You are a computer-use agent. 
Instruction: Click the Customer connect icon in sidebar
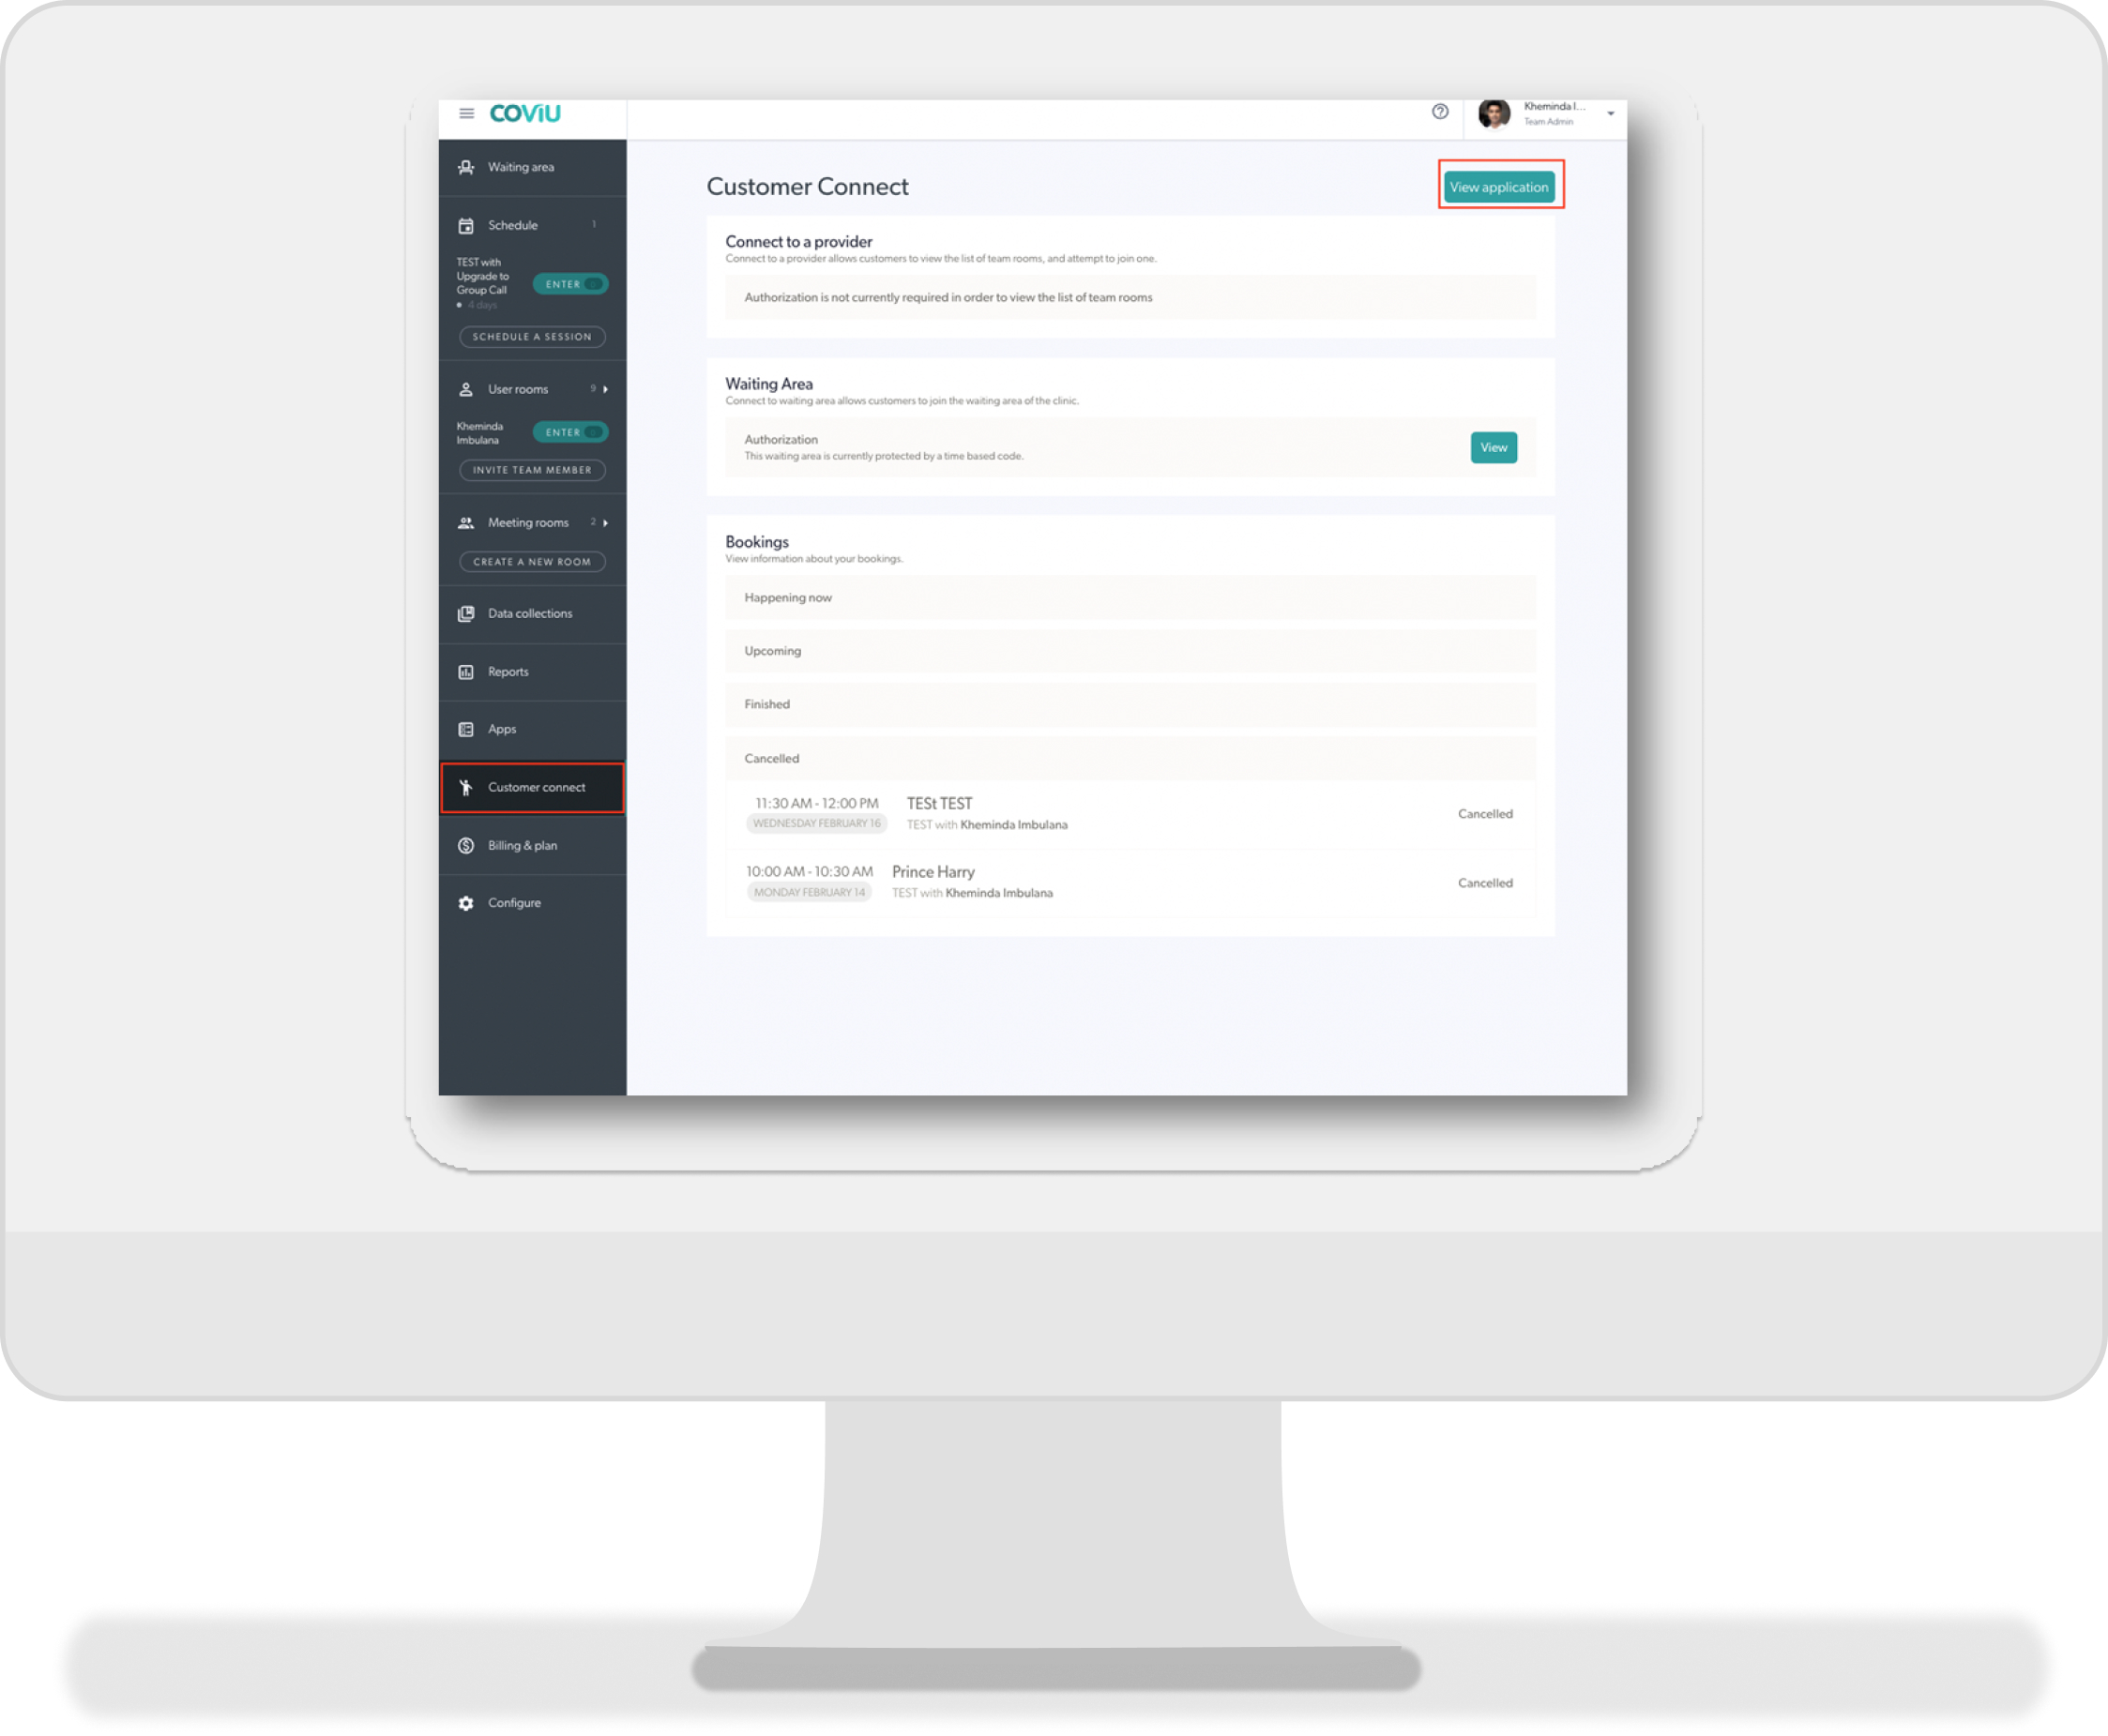coord(467,786)
